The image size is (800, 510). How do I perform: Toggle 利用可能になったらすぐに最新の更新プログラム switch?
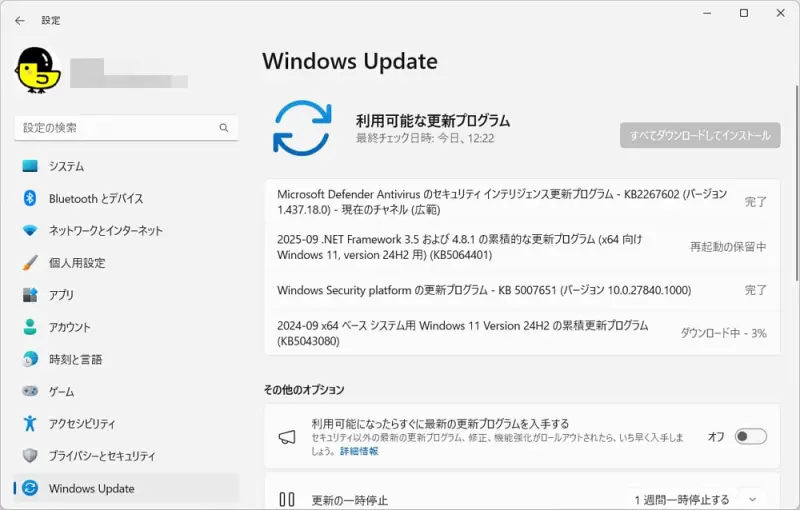pyautogui.click(x=751, y=437)
